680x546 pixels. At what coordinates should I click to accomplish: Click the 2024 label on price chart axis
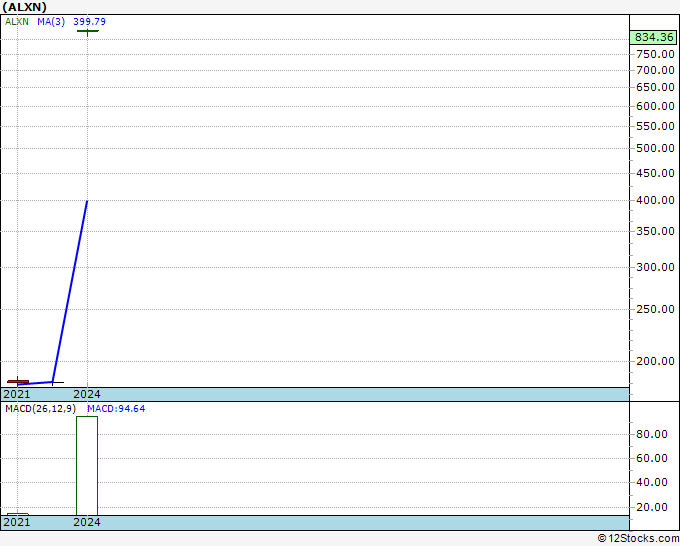pos(87,394)
